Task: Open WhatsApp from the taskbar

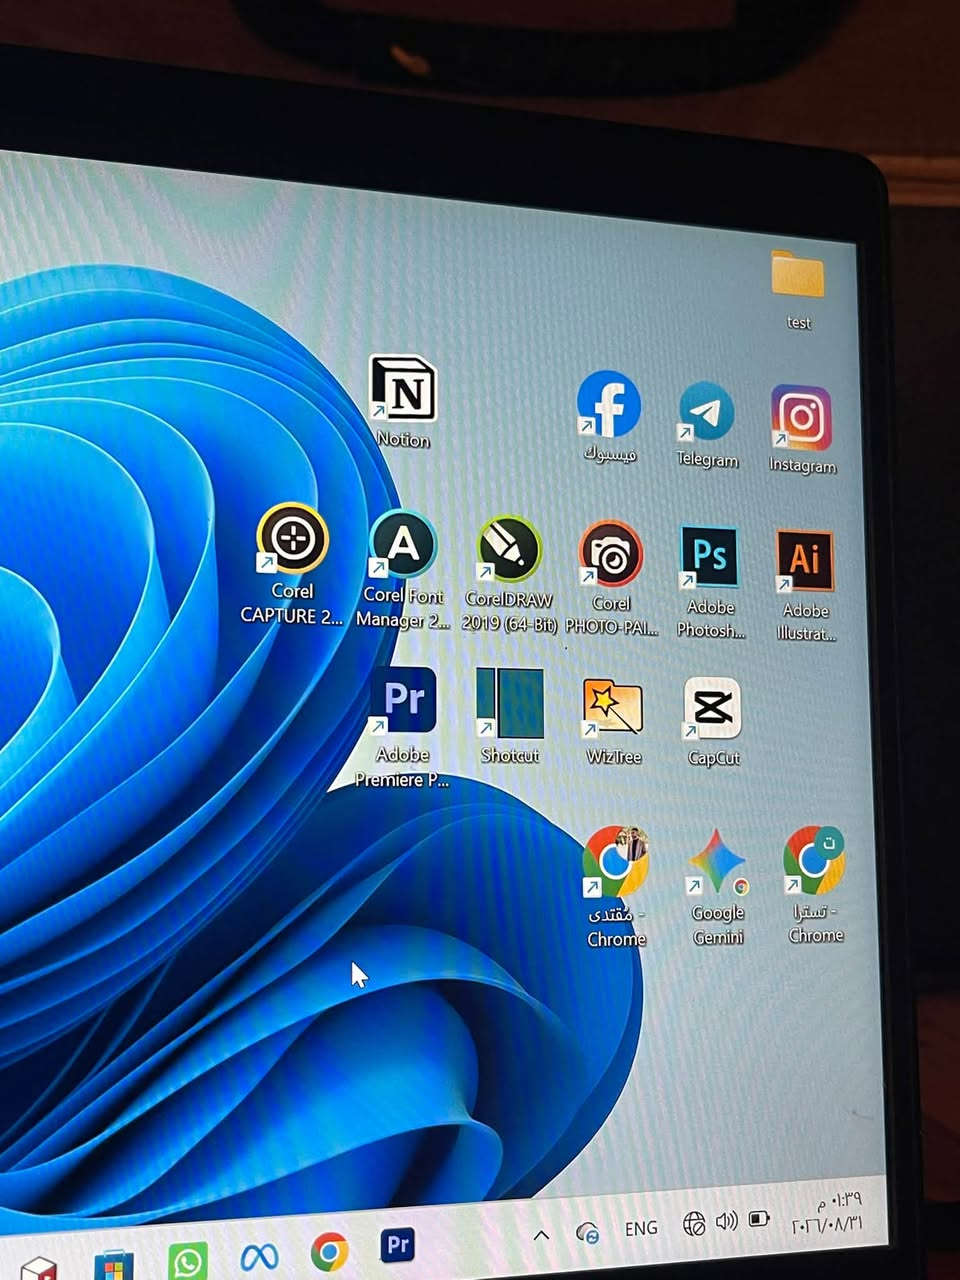Action: click(187, 1261)
